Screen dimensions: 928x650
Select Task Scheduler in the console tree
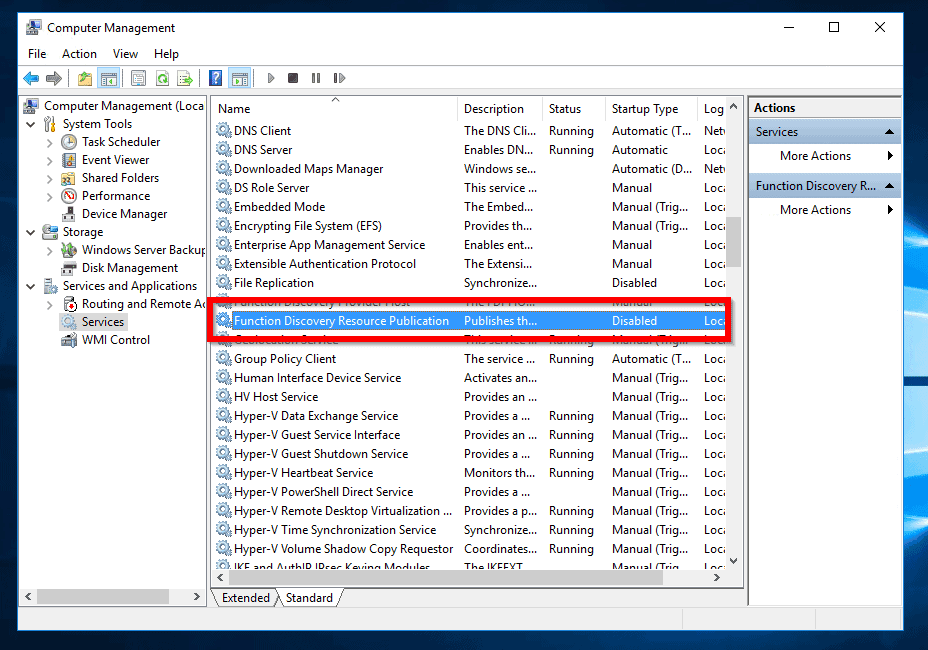click(121, 142)
